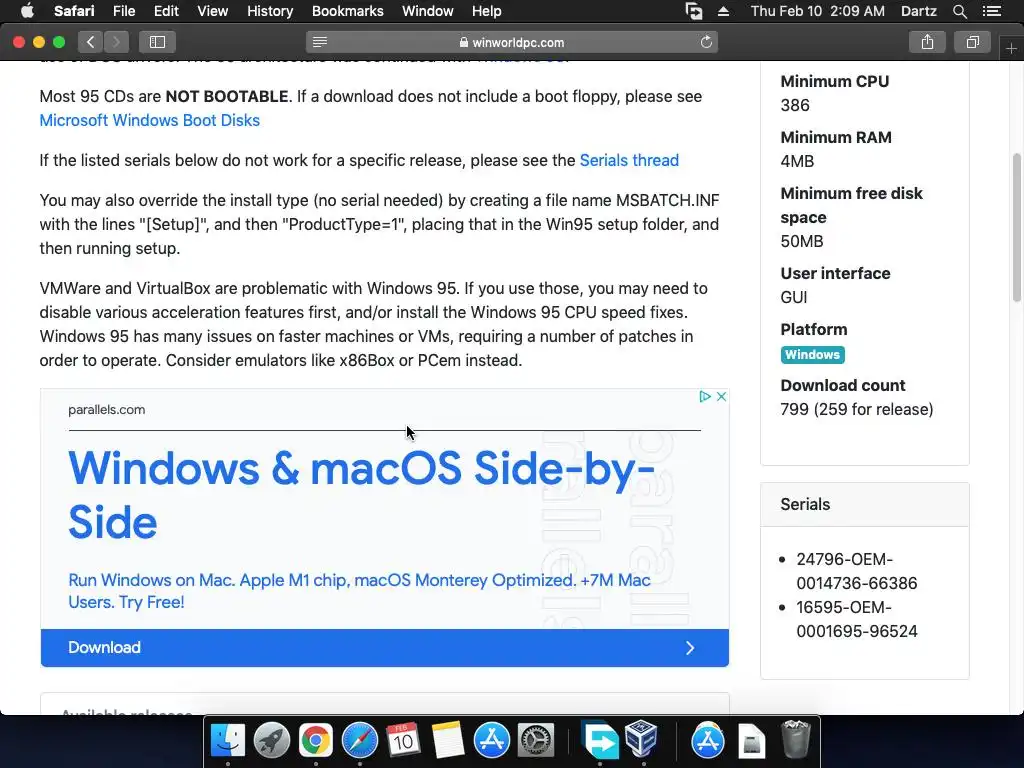This screenshot has width=1024, height=768.
Task: Click the arrow on Download banner
Action: click(690, 648)
